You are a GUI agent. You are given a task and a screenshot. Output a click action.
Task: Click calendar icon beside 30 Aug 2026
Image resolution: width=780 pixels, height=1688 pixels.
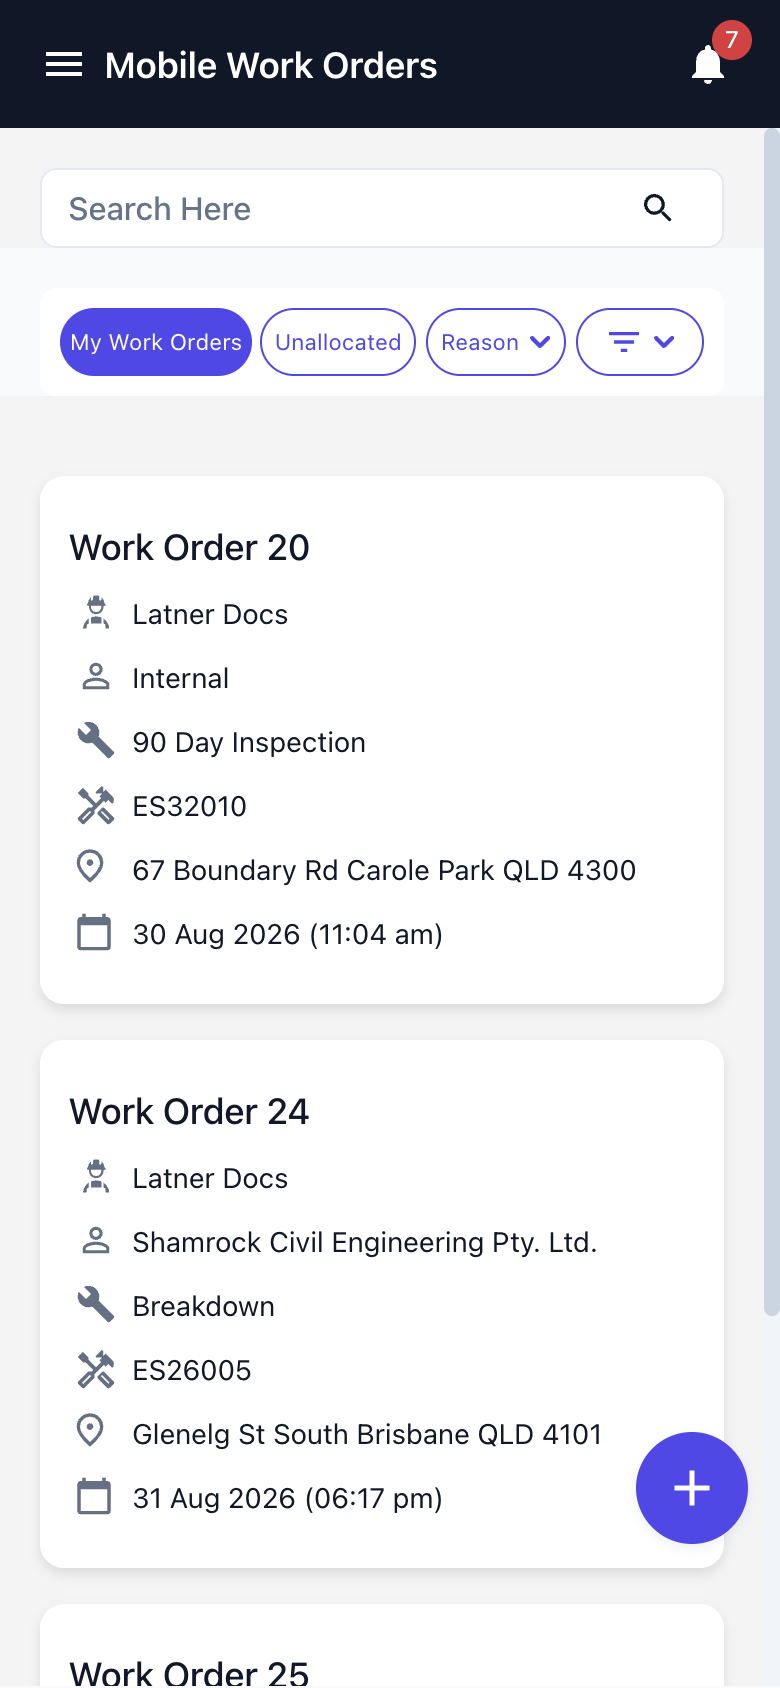94,932
